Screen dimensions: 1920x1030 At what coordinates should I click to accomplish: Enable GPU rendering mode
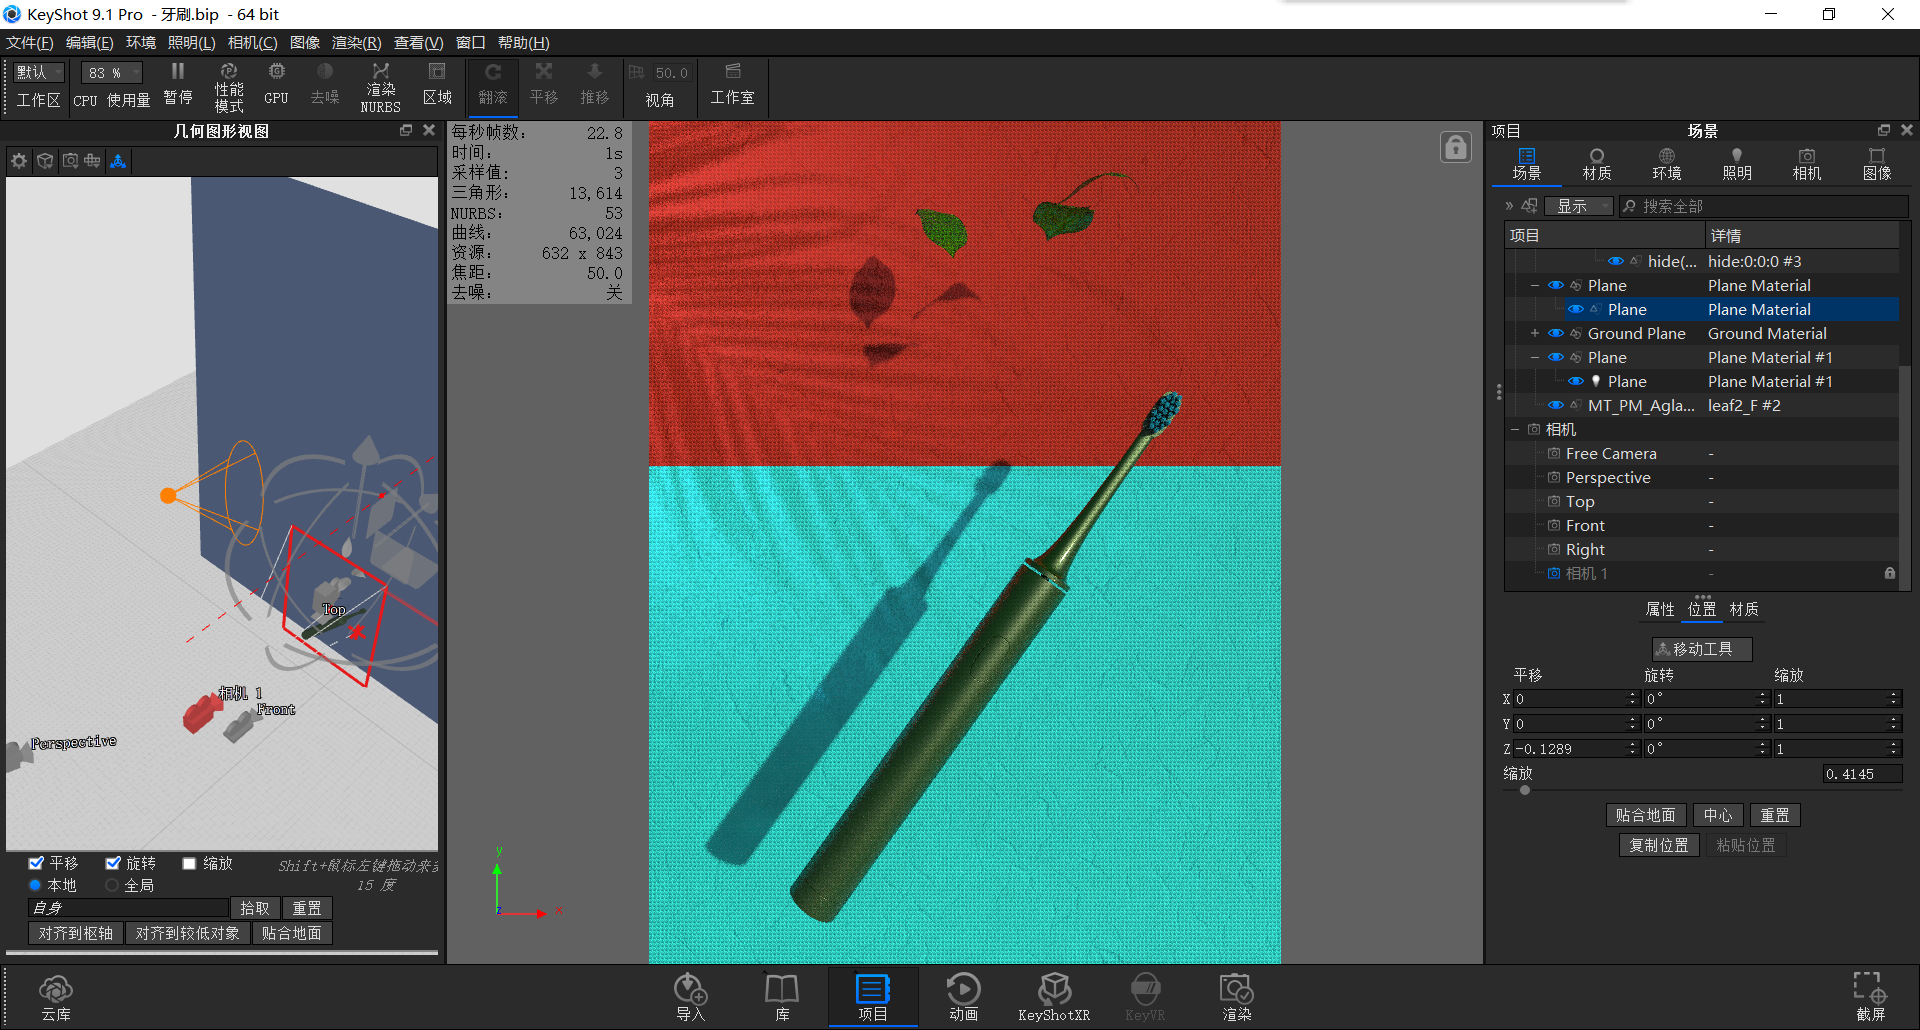275,85
